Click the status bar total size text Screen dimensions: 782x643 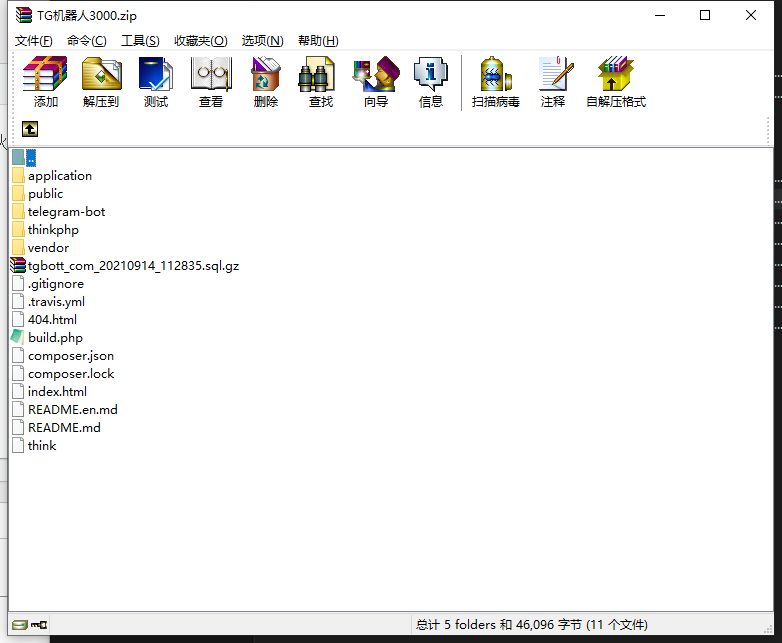point(532,625)
